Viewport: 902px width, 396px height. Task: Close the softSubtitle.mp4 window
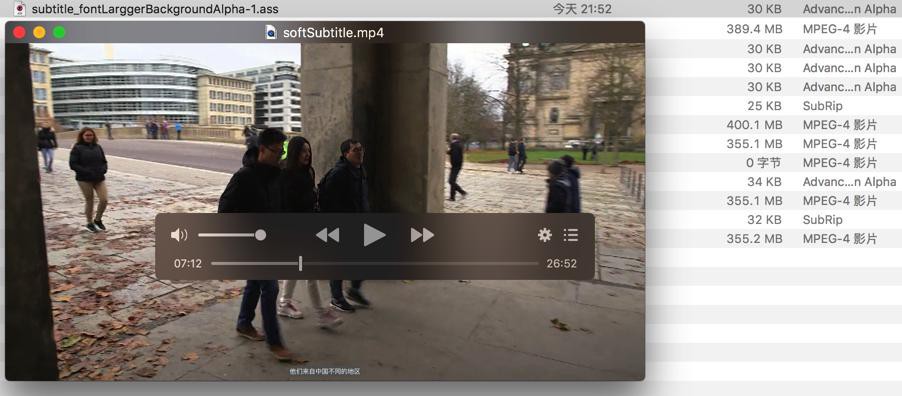click(19, 32)
